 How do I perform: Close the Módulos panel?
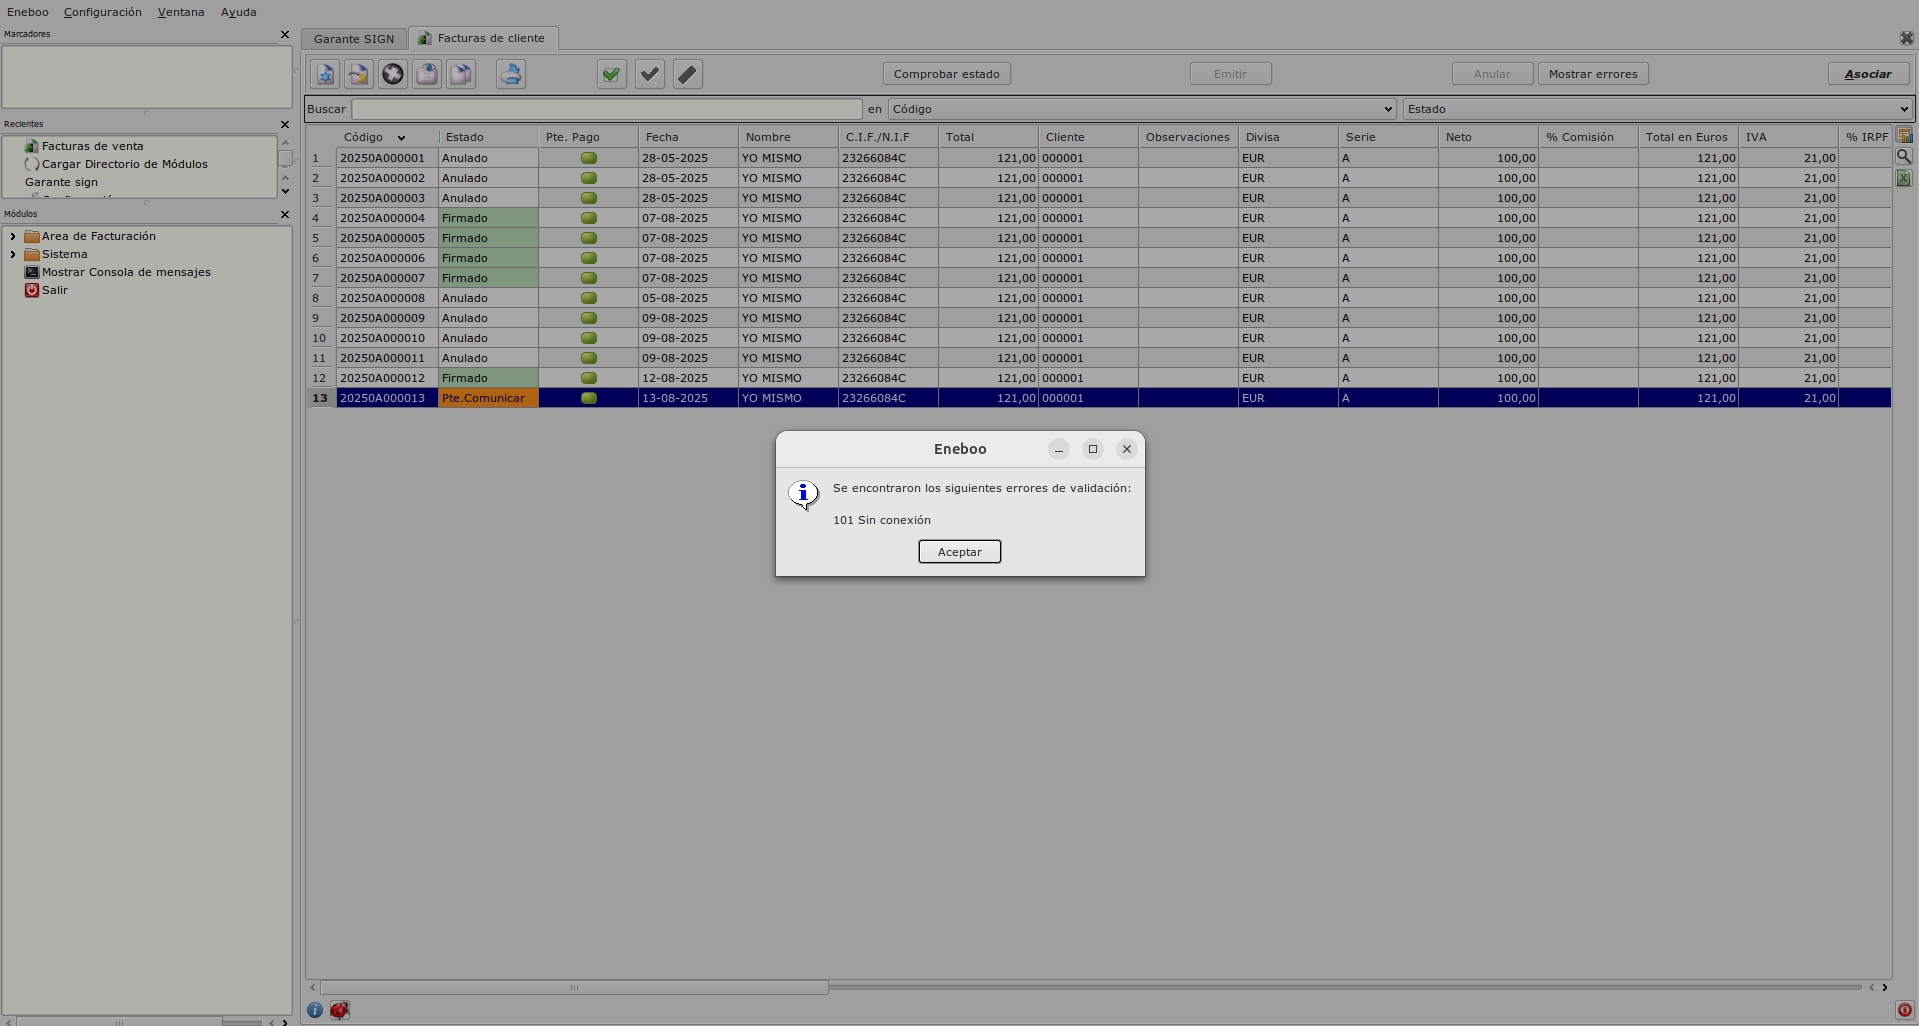285,214
